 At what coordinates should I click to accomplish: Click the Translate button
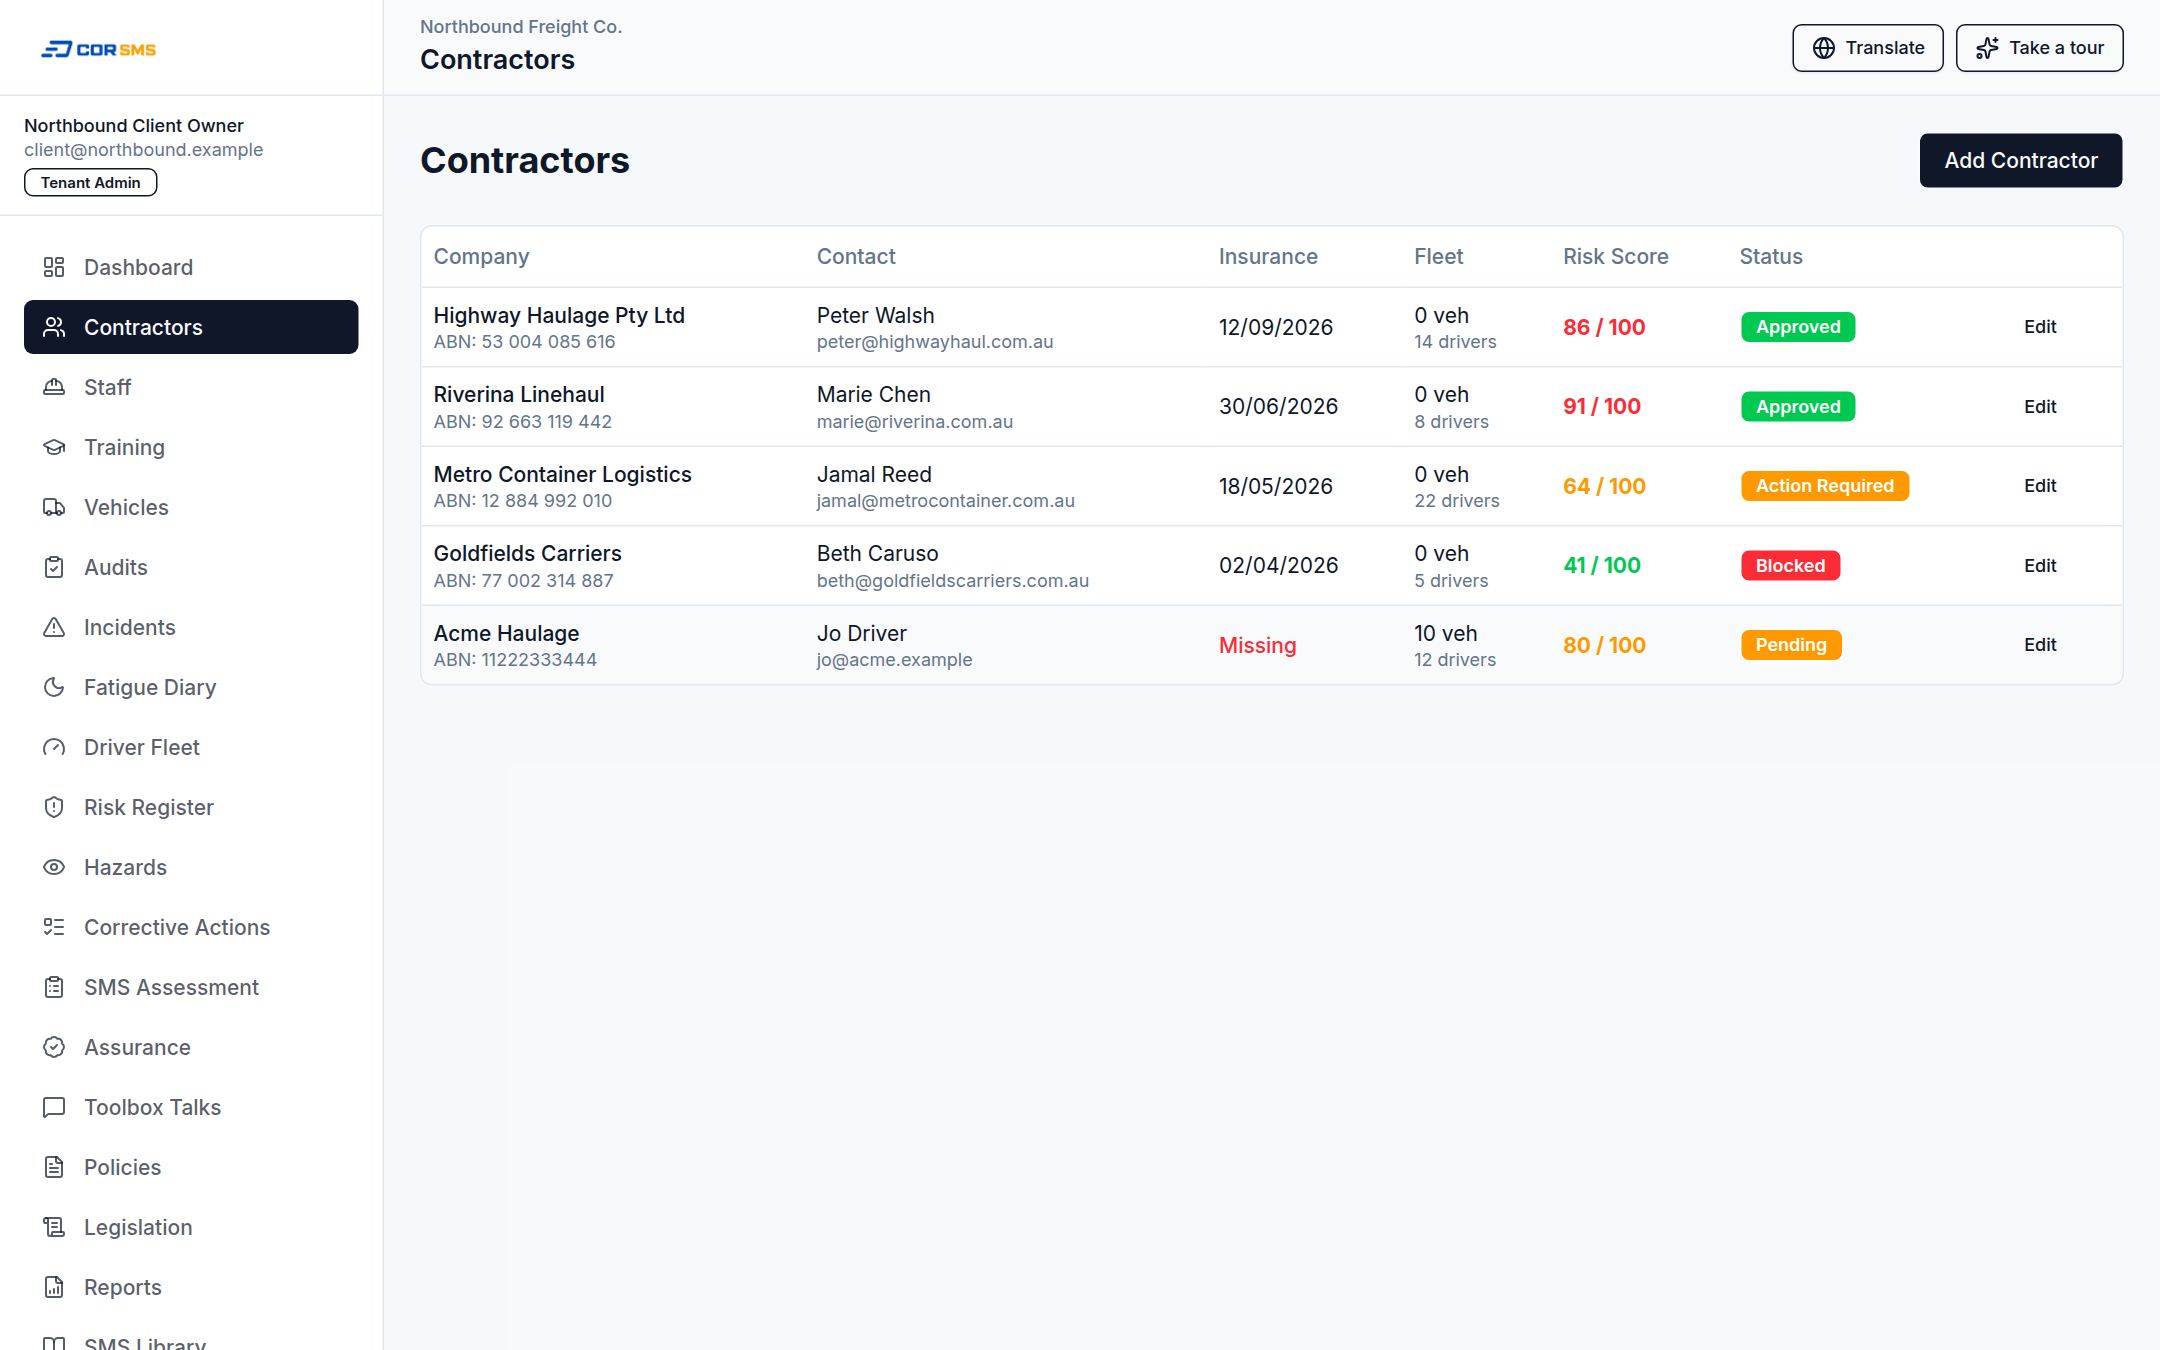coord(1867,48)
